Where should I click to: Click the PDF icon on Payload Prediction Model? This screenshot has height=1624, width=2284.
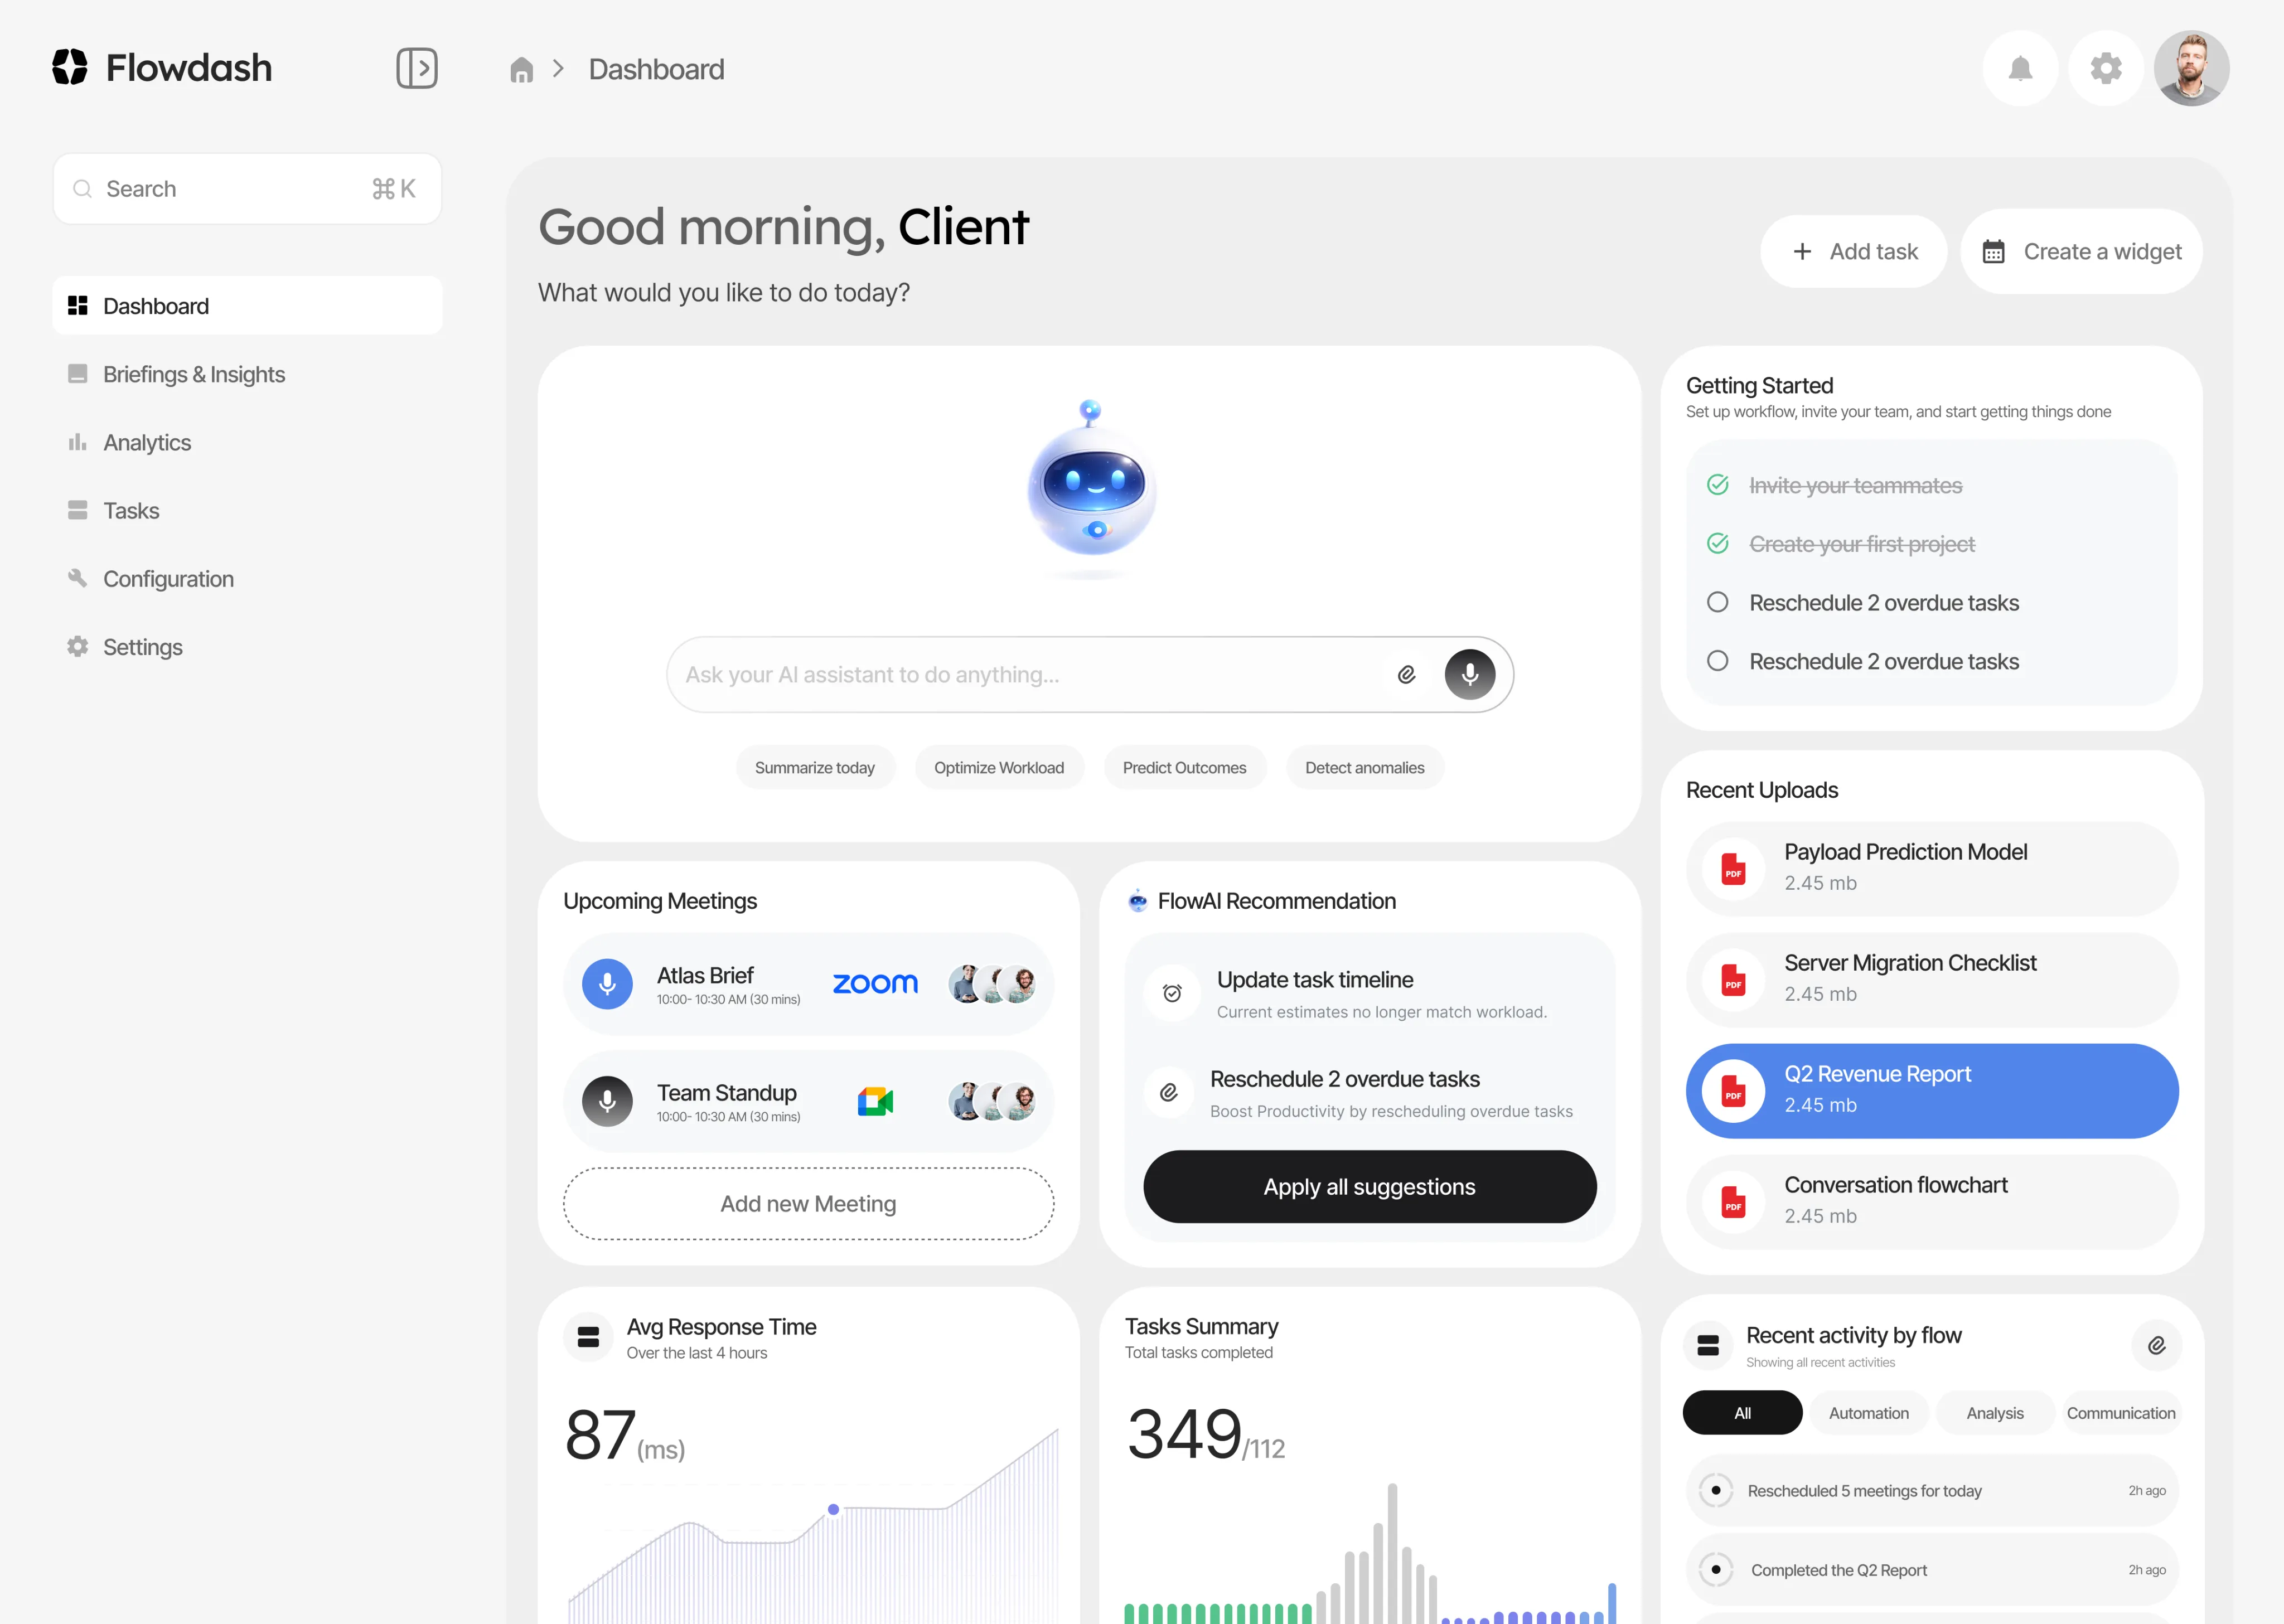pyautogui.click(x=1733, y=869)
